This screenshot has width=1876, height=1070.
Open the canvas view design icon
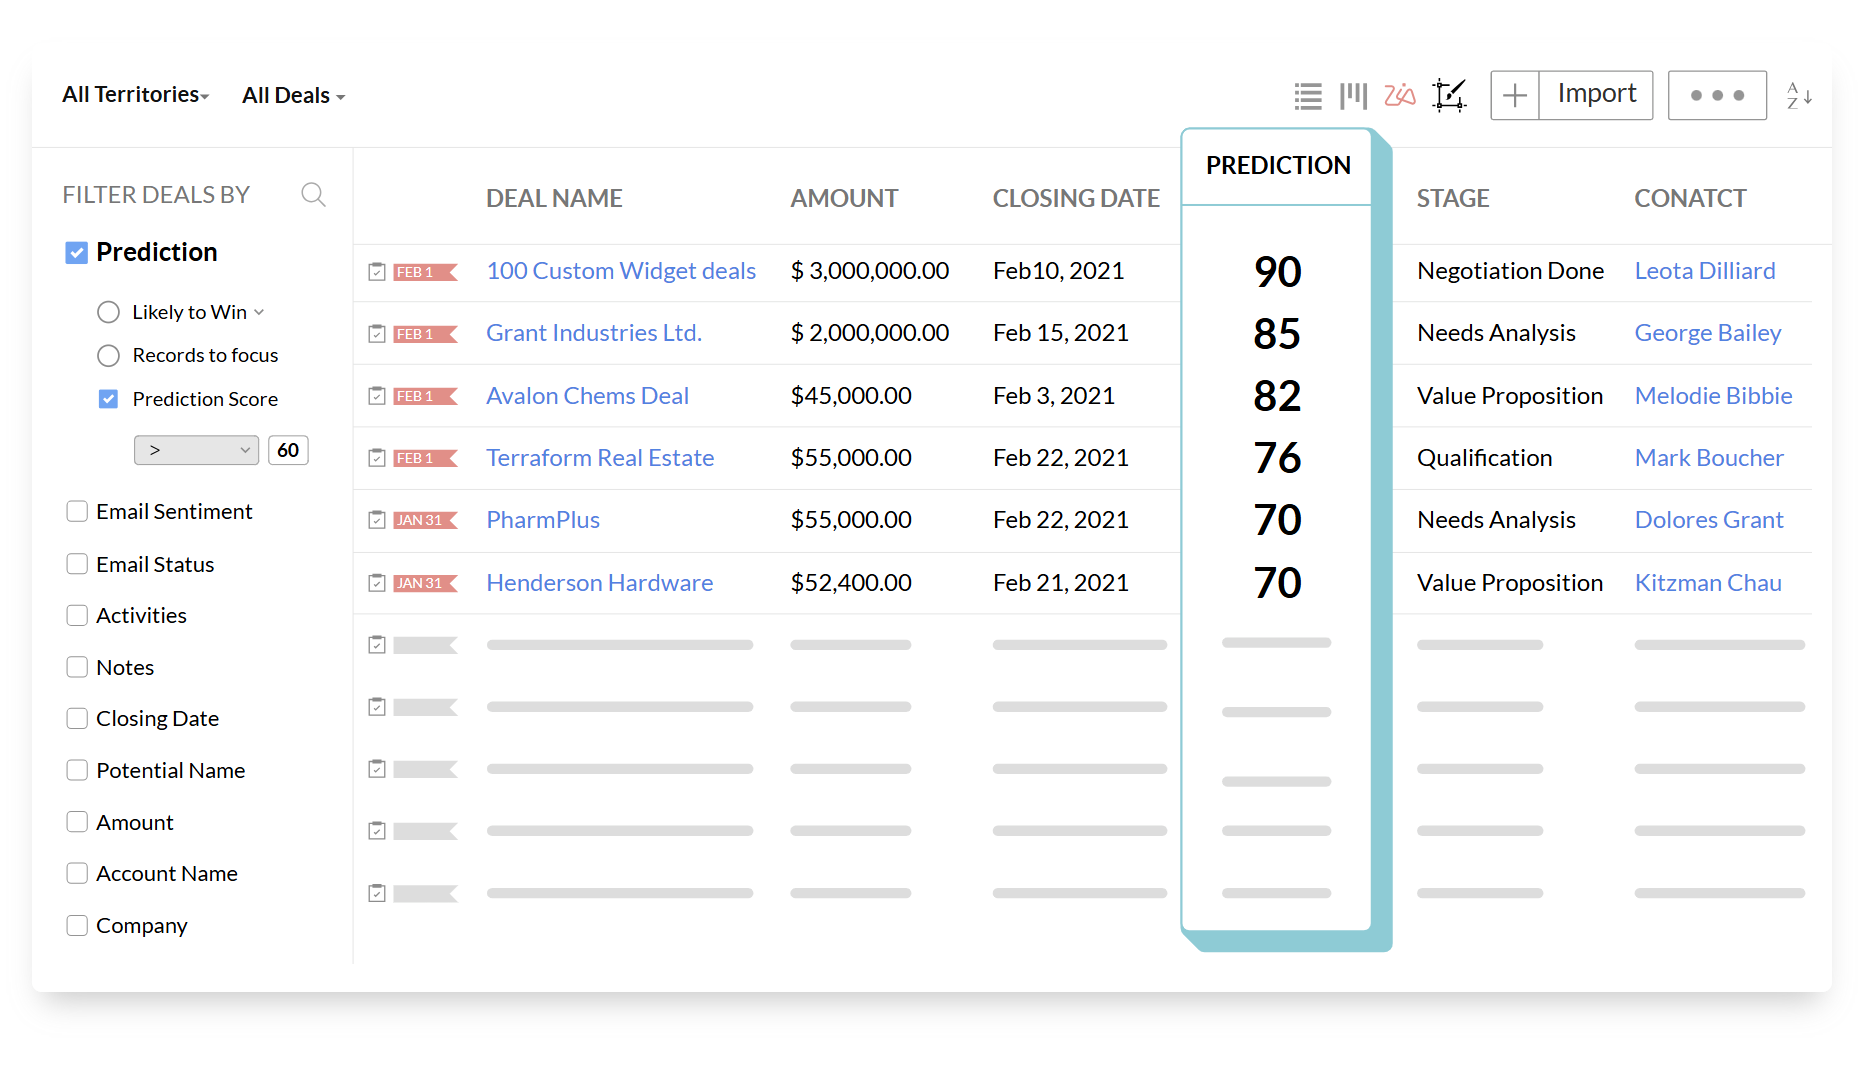click(1449, 96)
